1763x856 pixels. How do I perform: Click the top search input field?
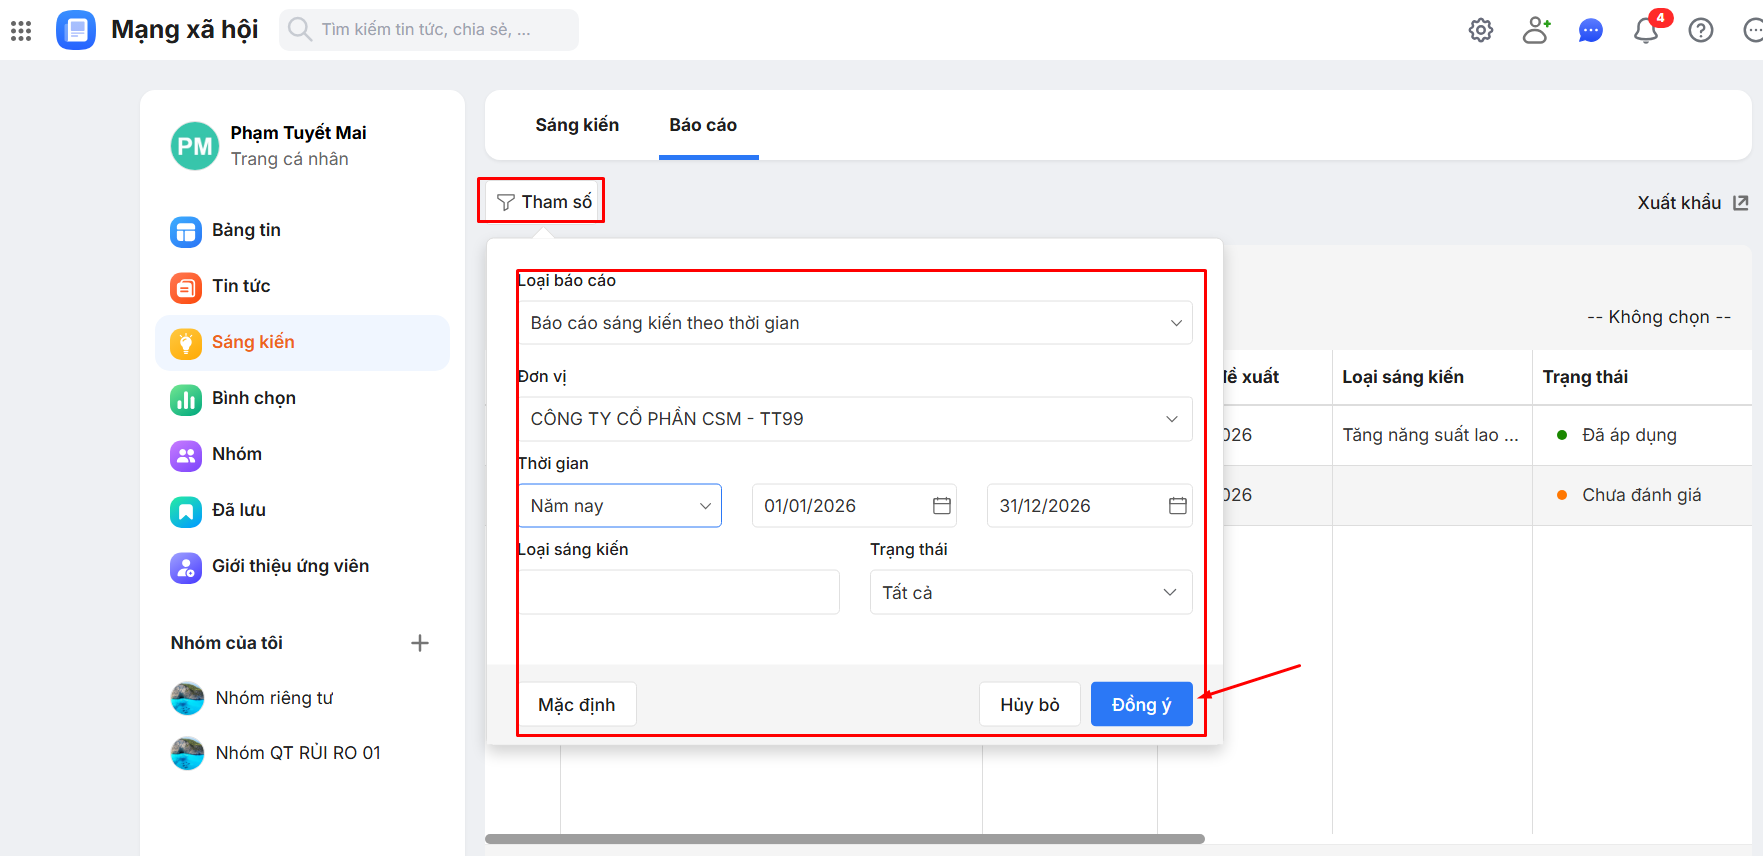(428, 30)
